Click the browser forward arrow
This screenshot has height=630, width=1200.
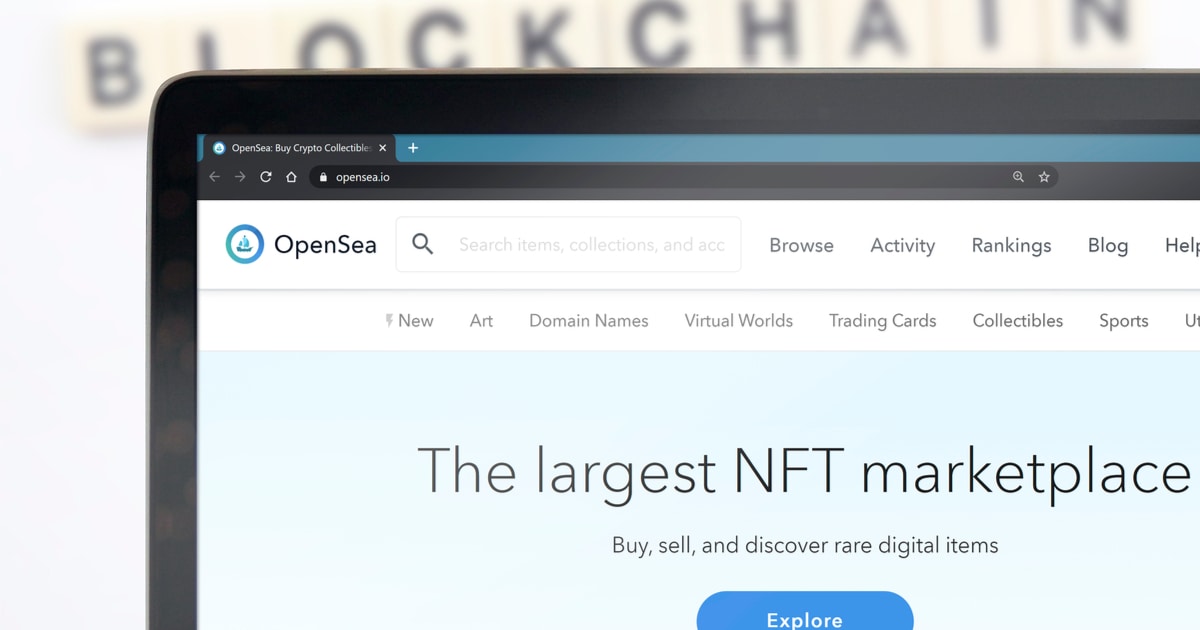tap(240, 177)
